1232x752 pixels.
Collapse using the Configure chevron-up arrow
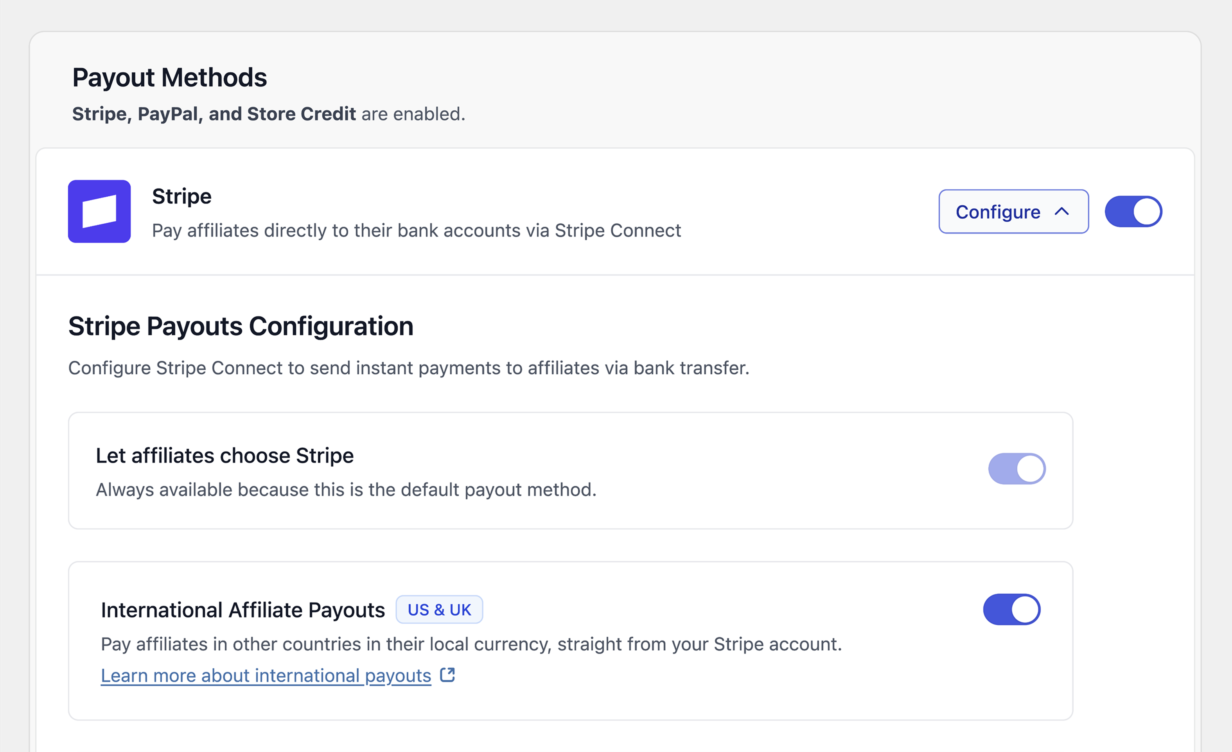click(1062, 211)
